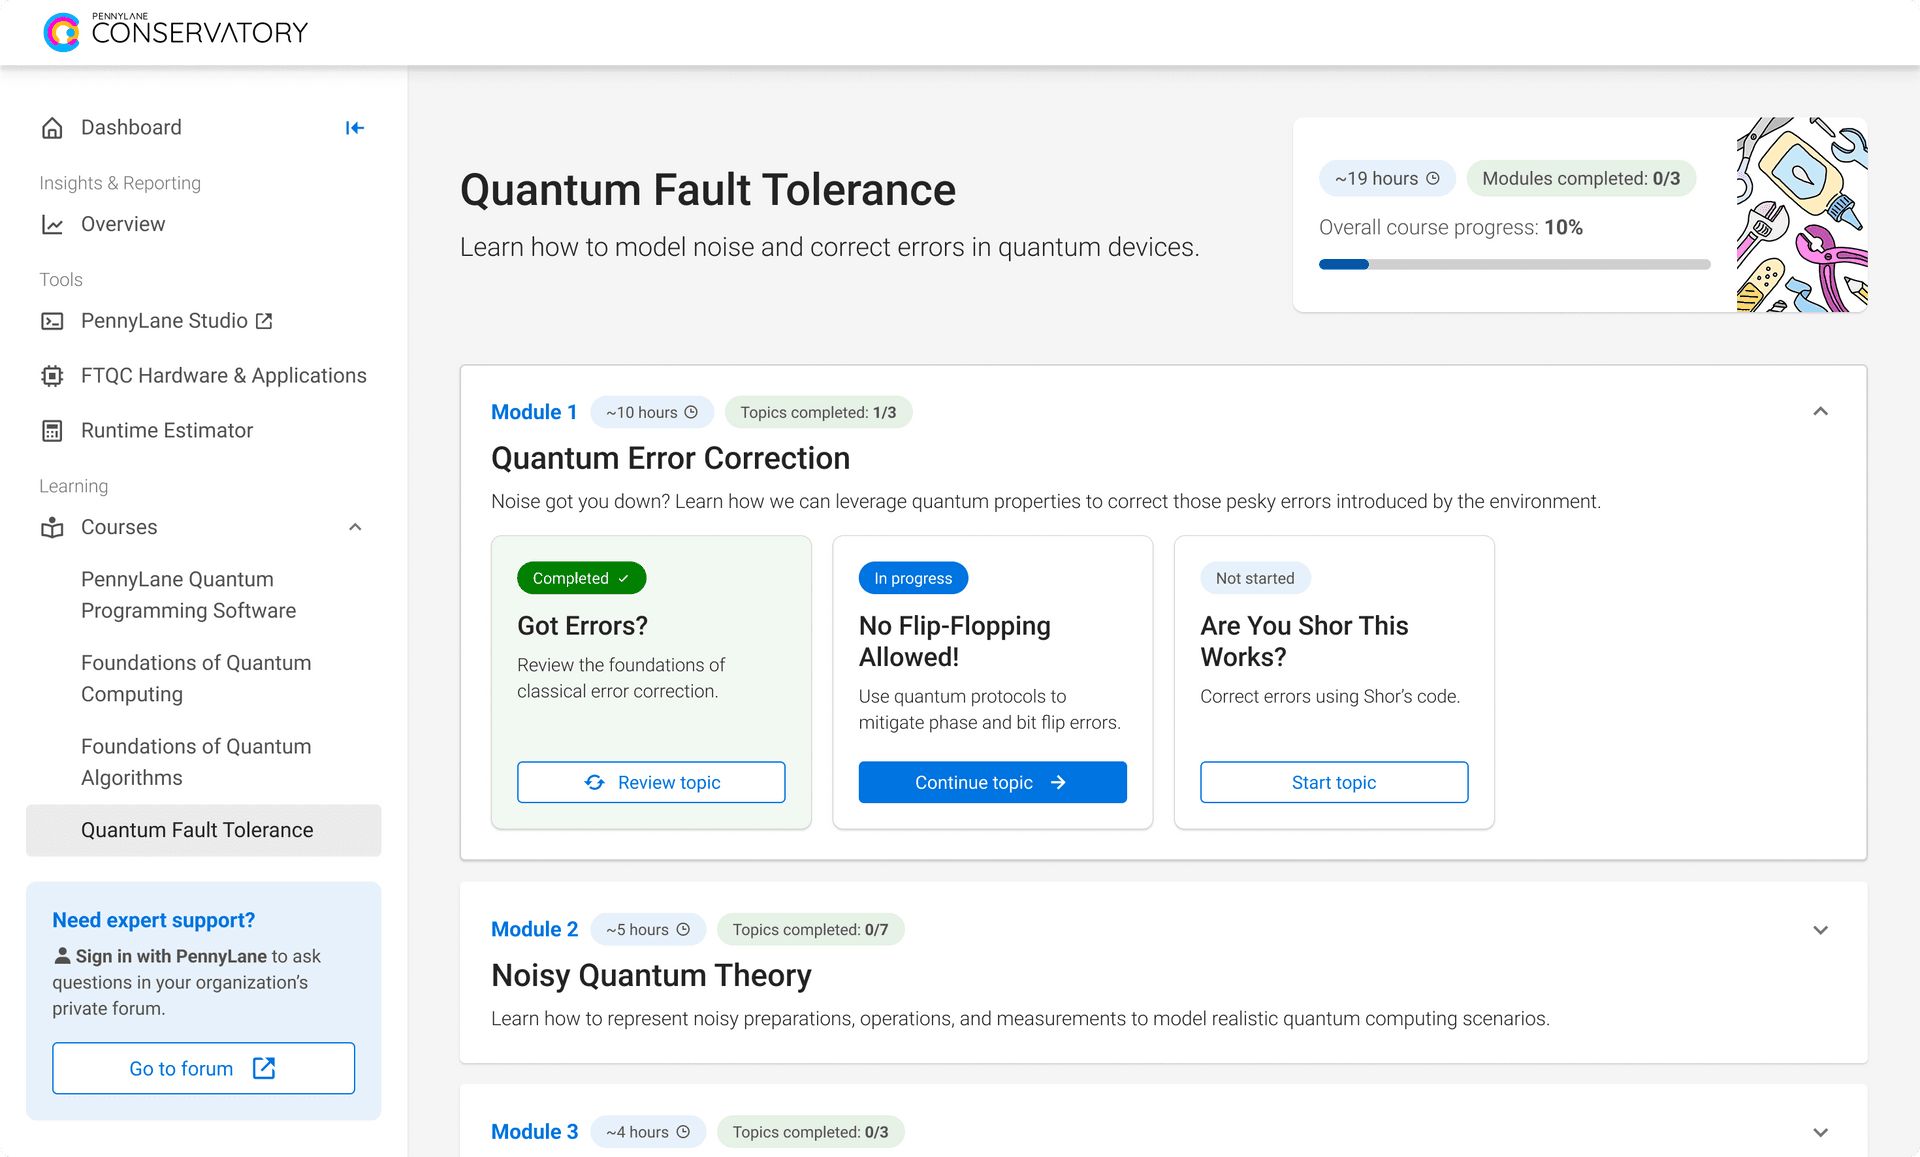Screen dimensions: 1920x1157
Task: Expand Module 3 with the chevron
Action: (x=1820, y=1132)
